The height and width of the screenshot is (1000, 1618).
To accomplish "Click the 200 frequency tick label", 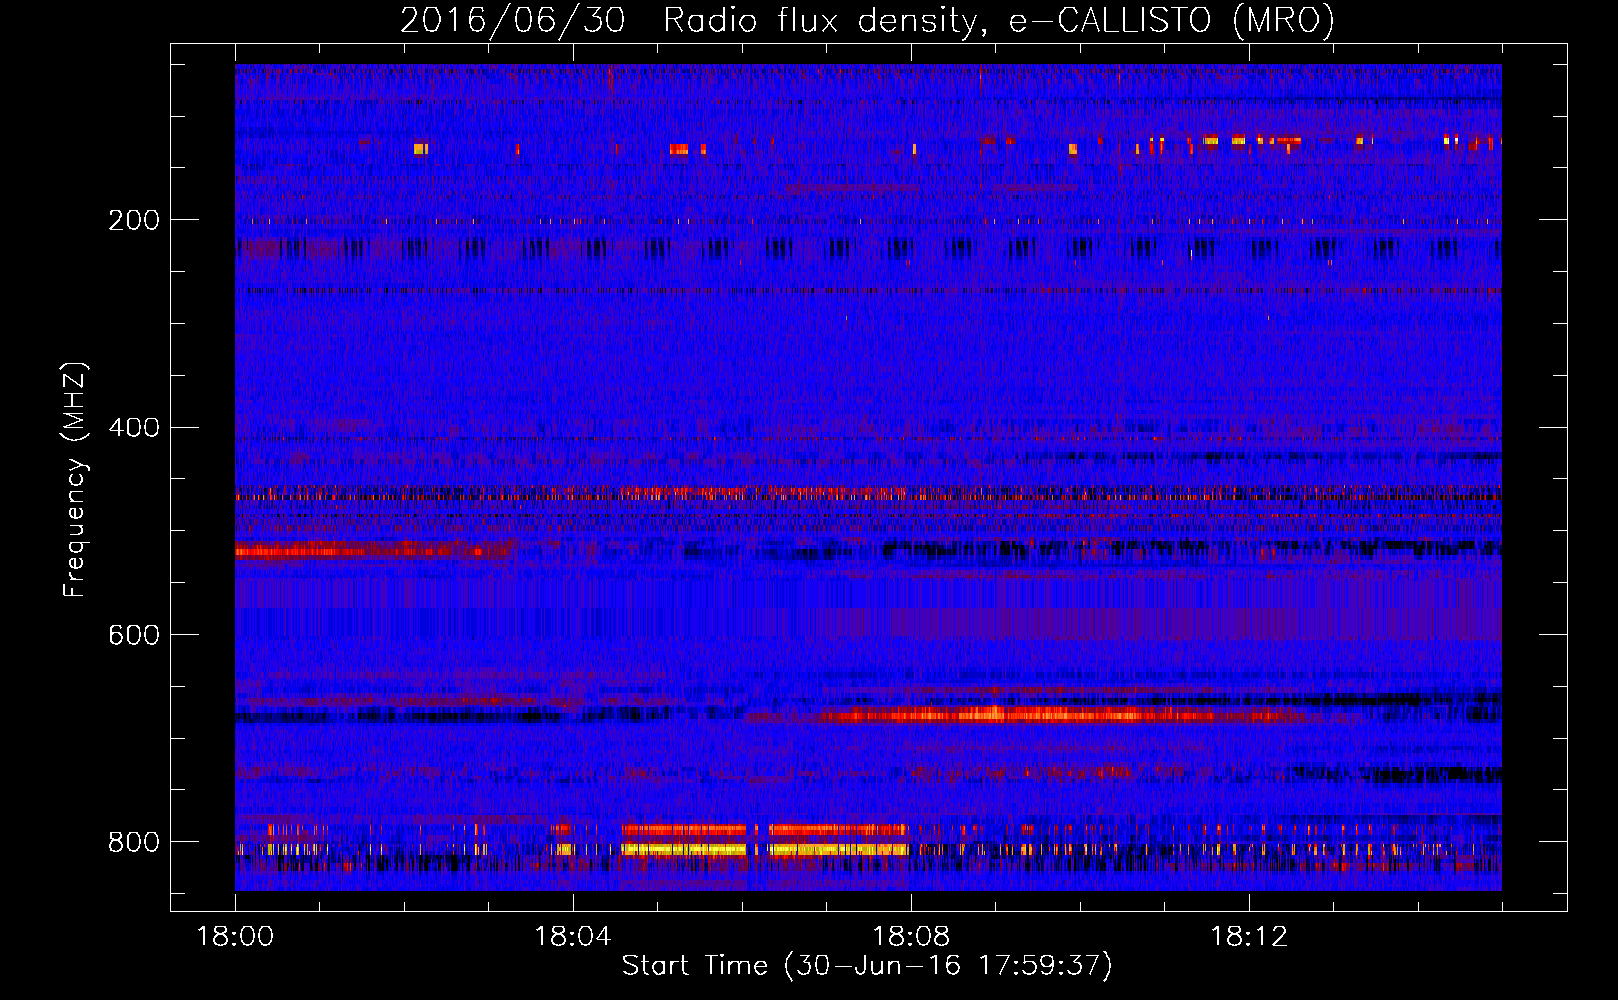I will [134, 220].
